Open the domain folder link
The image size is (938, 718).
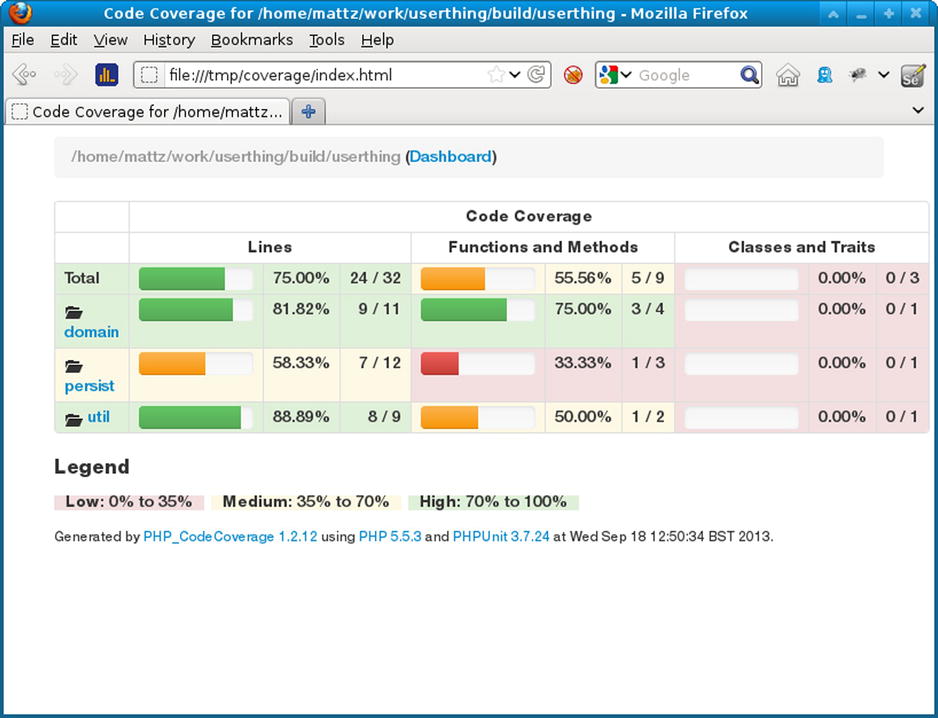click(91, 332)
